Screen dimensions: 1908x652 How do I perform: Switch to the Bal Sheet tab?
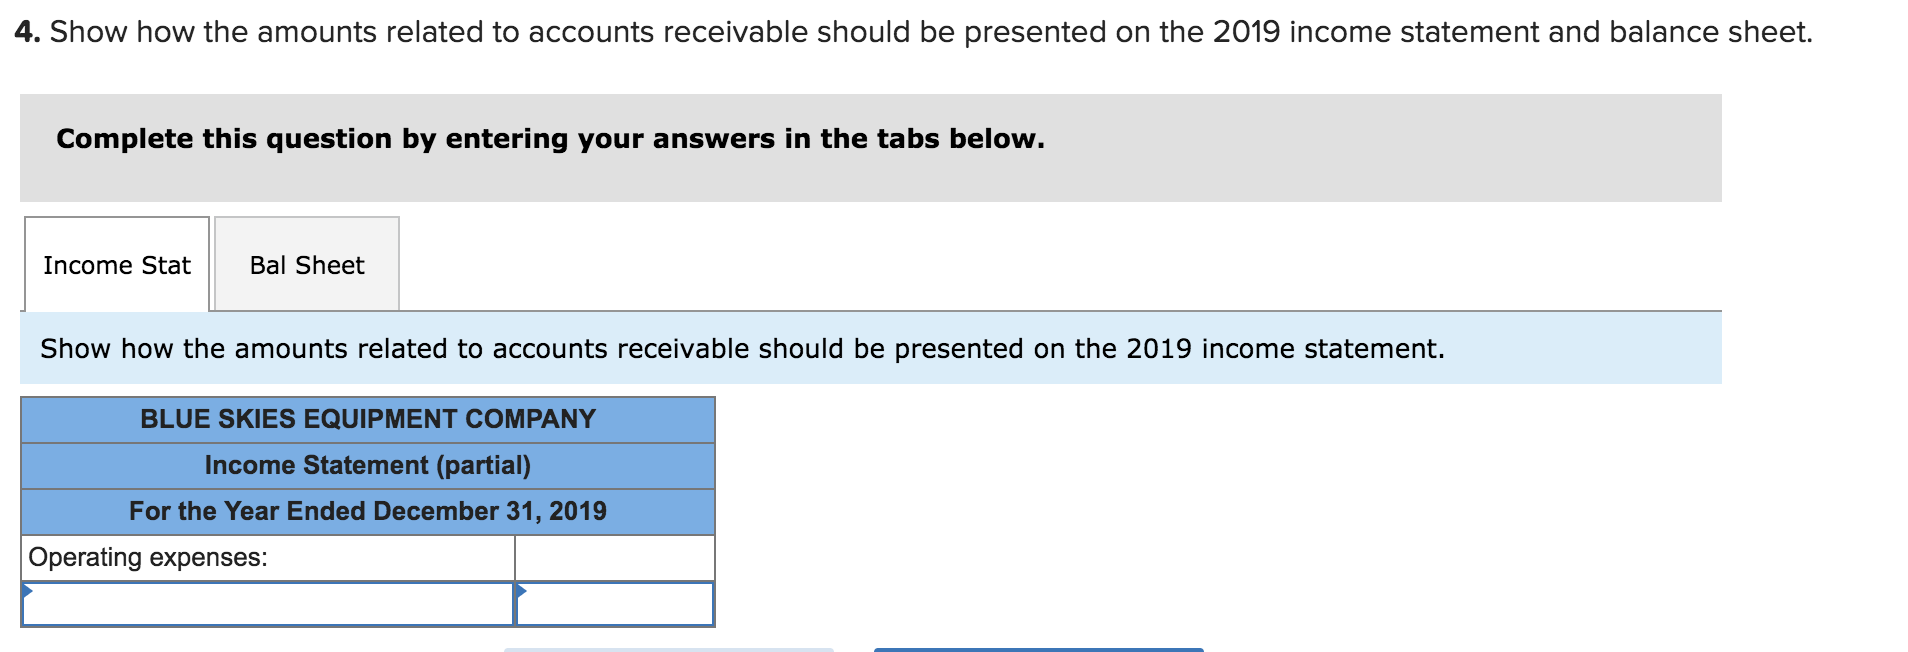(x=306, y=265)
